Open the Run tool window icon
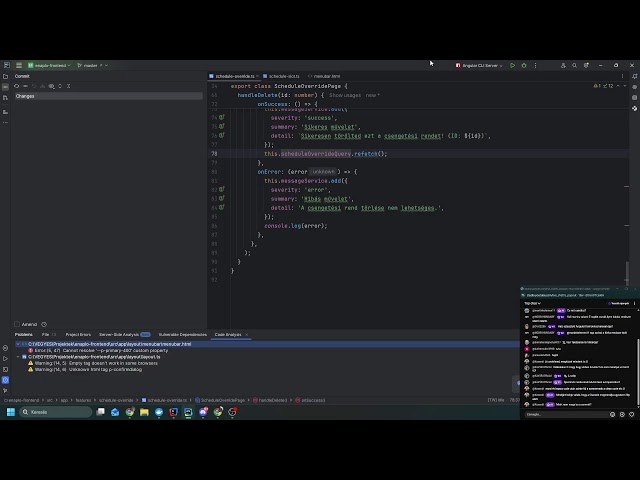Screen dimensions: 640x480 coord(5,359)
